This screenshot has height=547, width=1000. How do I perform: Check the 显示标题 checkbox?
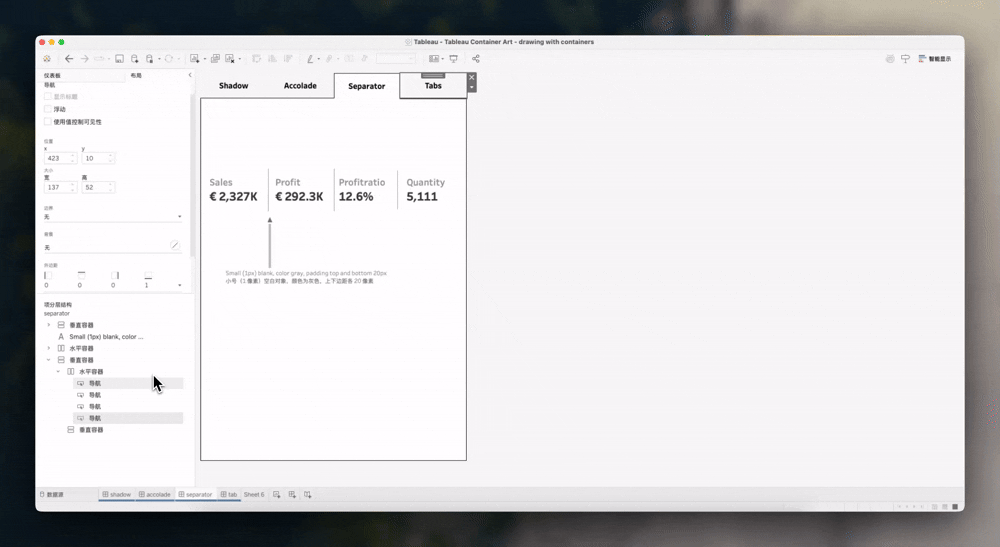coord(48,97)
